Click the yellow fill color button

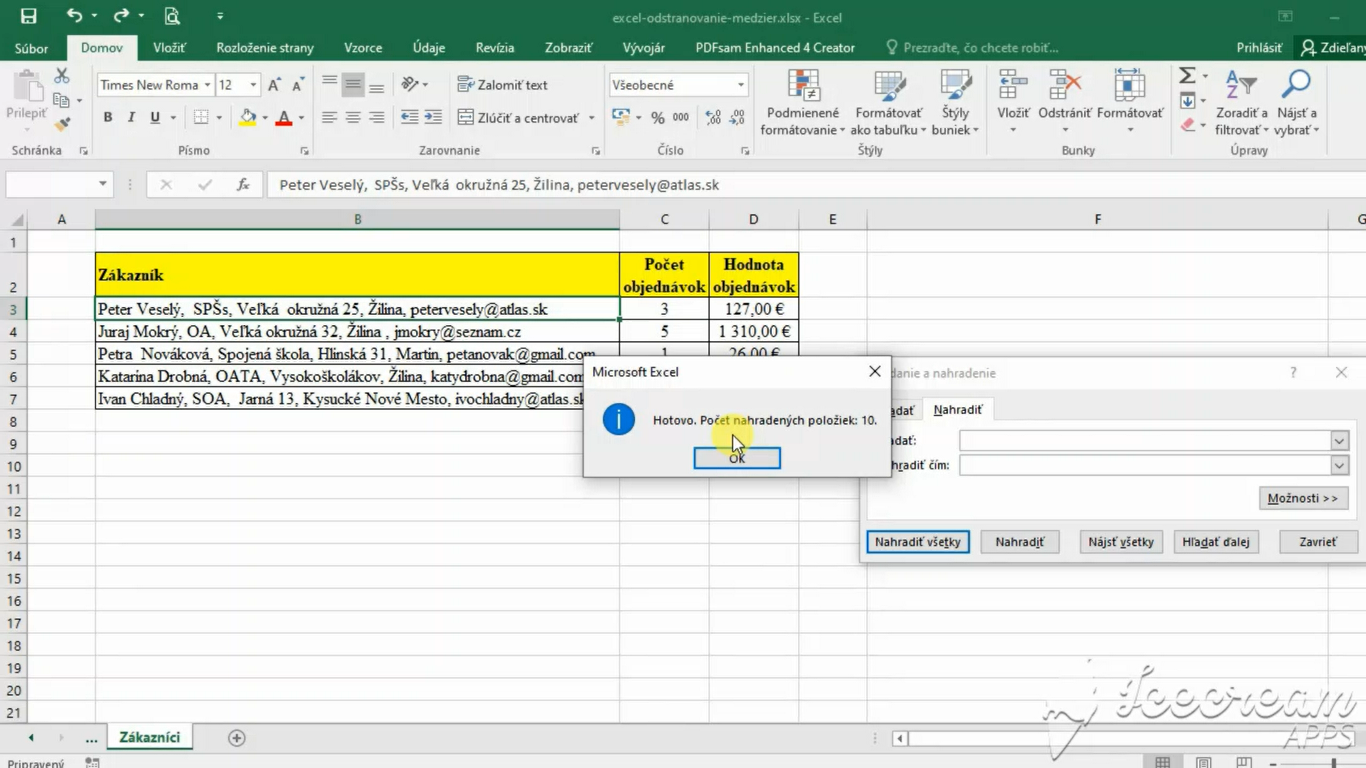247,118
